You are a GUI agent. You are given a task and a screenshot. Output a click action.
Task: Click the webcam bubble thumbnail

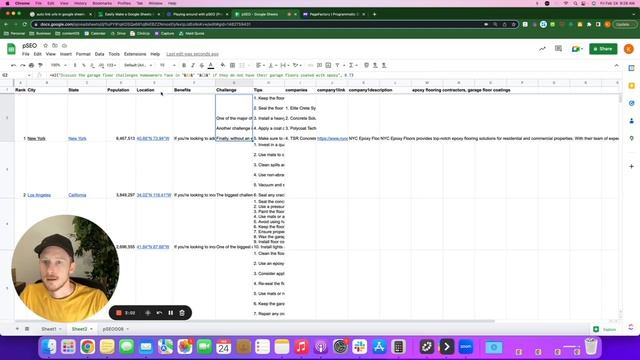point(65,269)
